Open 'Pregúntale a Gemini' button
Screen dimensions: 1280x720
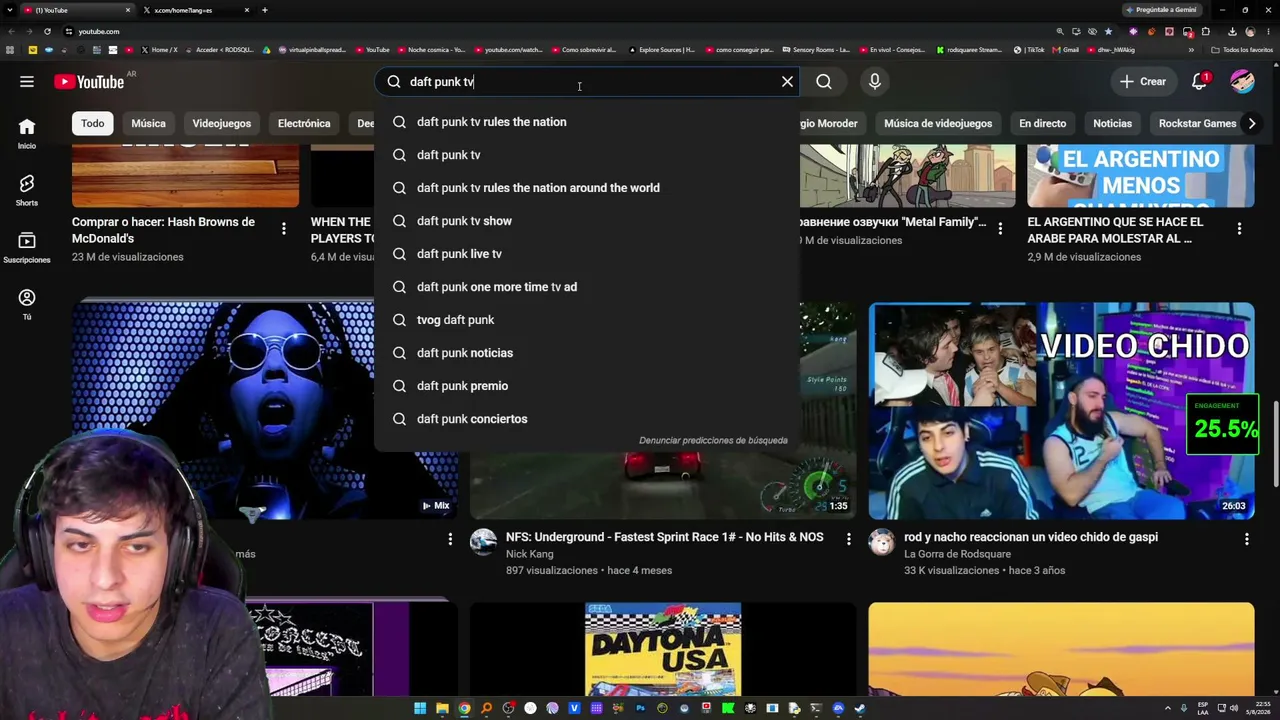[x=1161, y=10]
